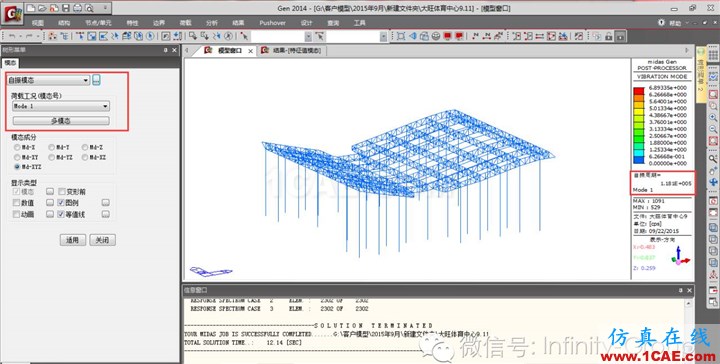Open the Print preview magnifier icon

[x=89, y=8]
